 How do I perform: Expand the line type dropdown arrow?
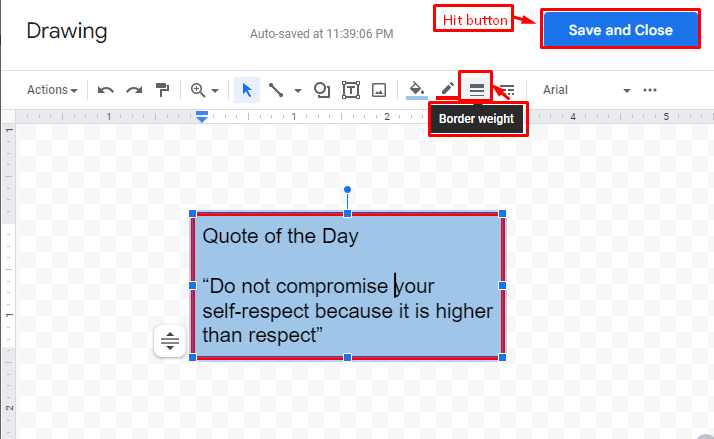click(x=298, y=91)
